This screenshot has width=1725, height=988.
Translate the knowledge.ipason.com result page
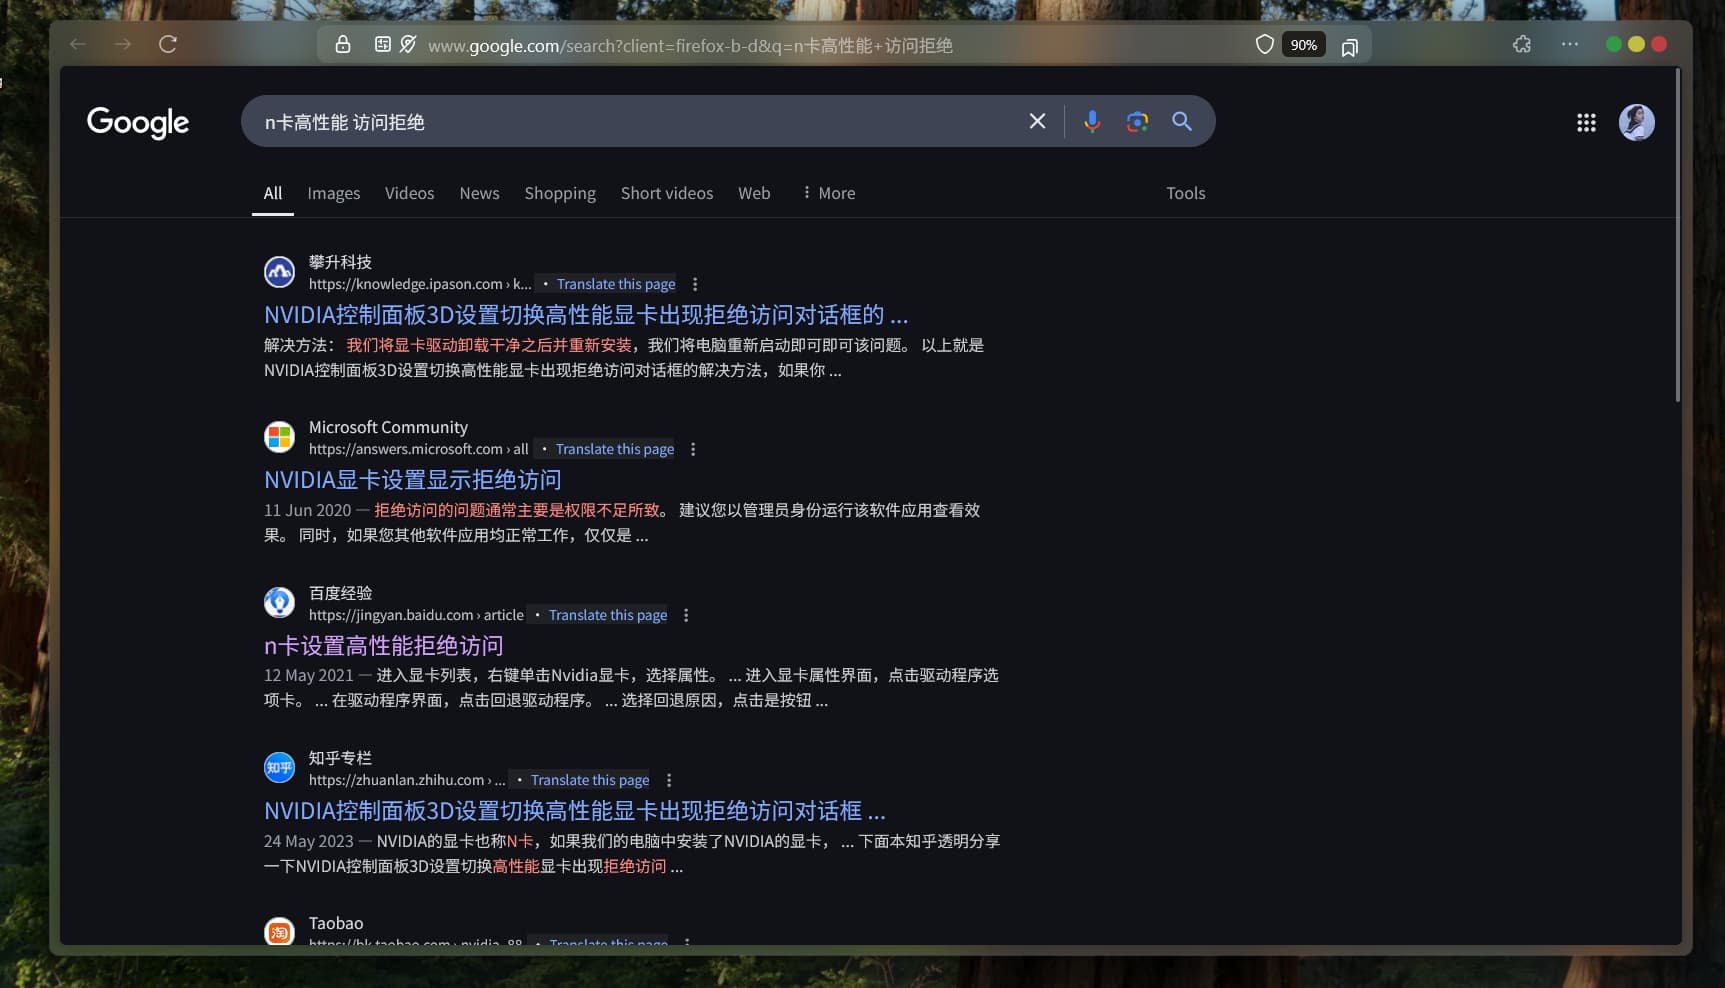click(x=616, y=284)
